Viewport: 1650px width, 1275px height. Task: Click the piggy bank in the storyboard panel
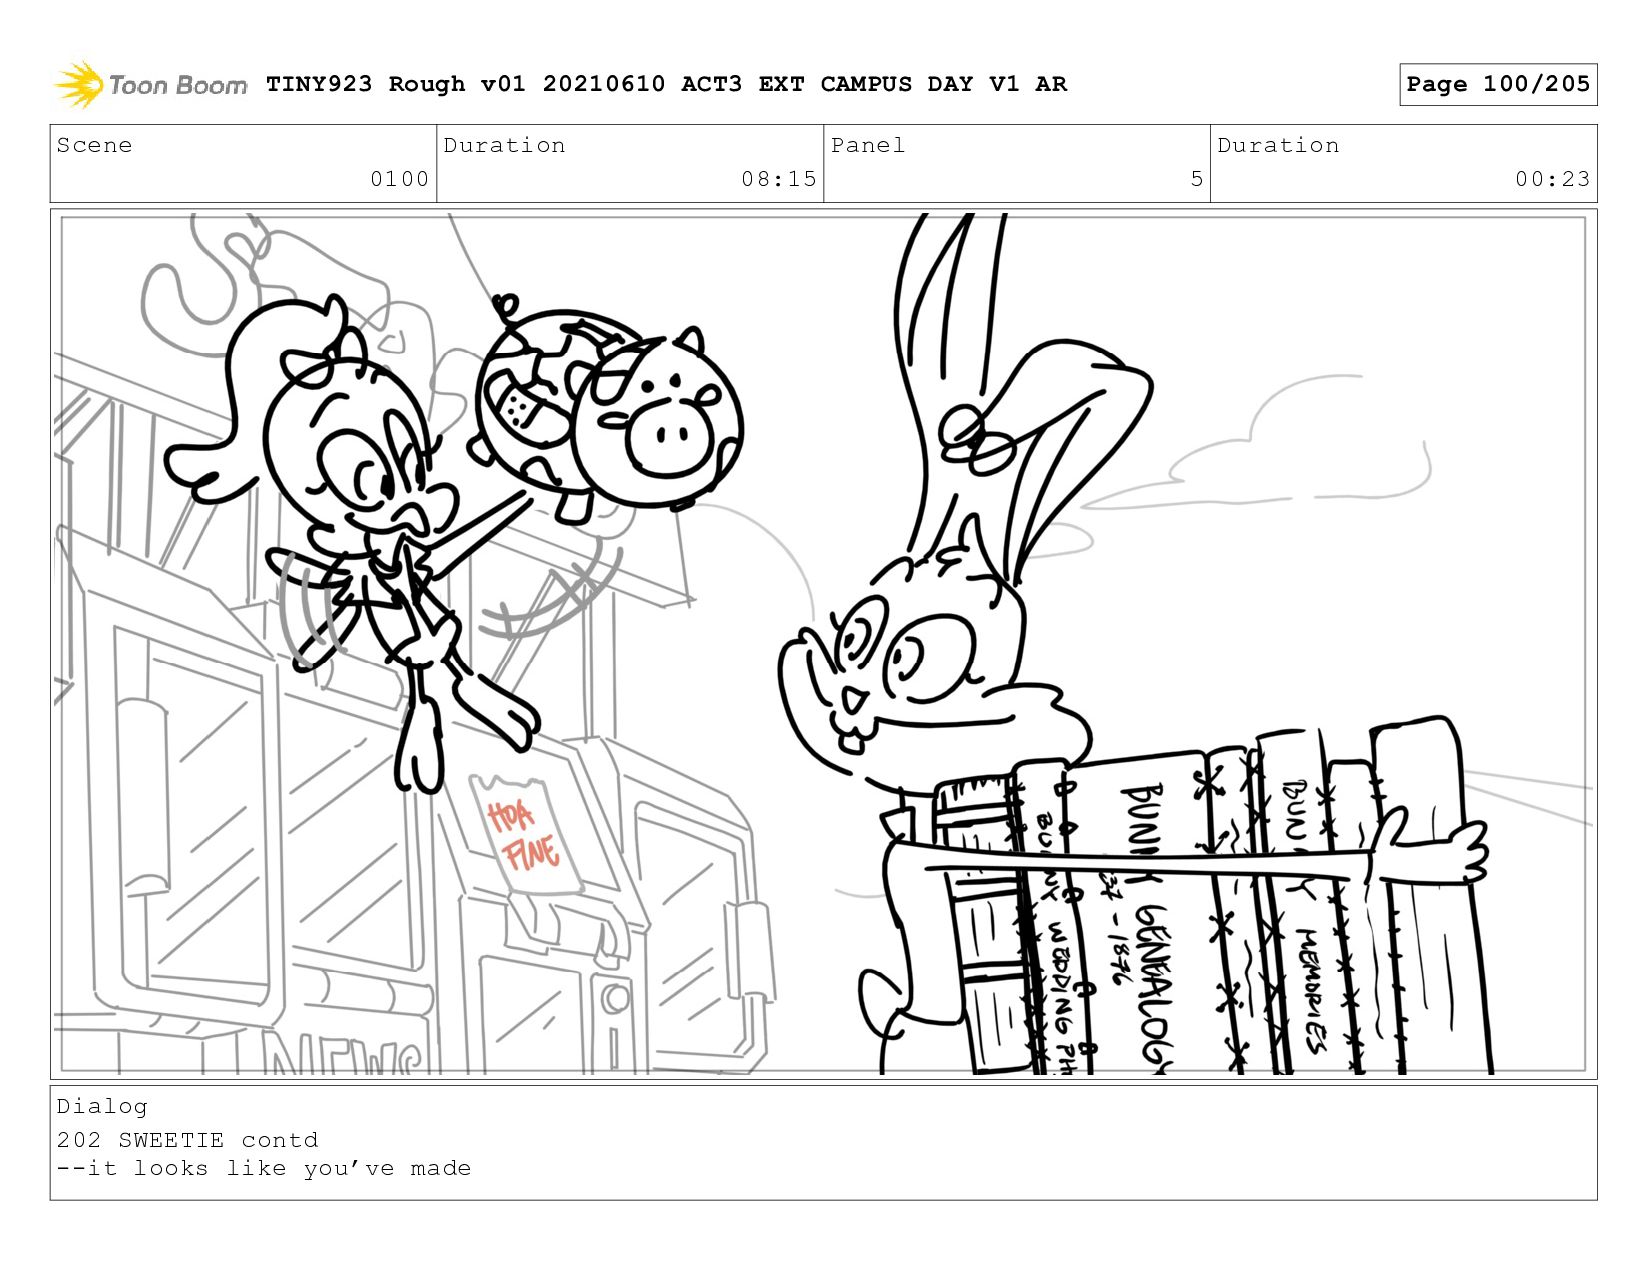pyautogui.click(x=608, y=410)
